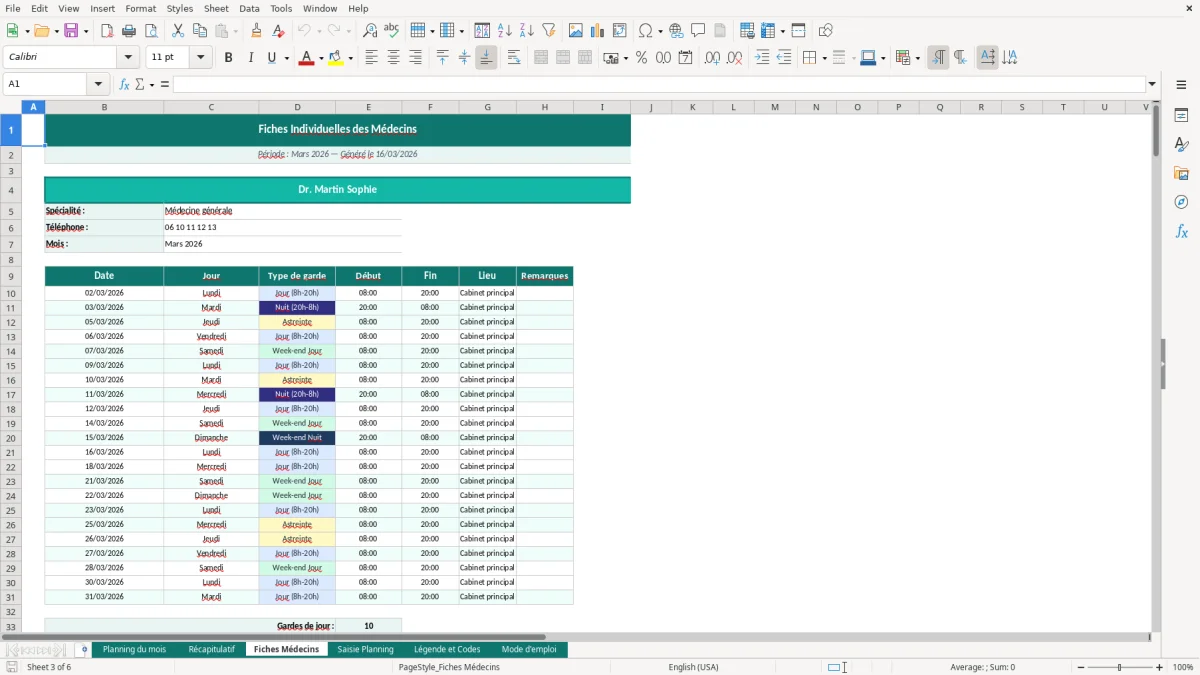1200x675 pixels.
Task: Click the vertical scrollbar
Action: 1156,365
